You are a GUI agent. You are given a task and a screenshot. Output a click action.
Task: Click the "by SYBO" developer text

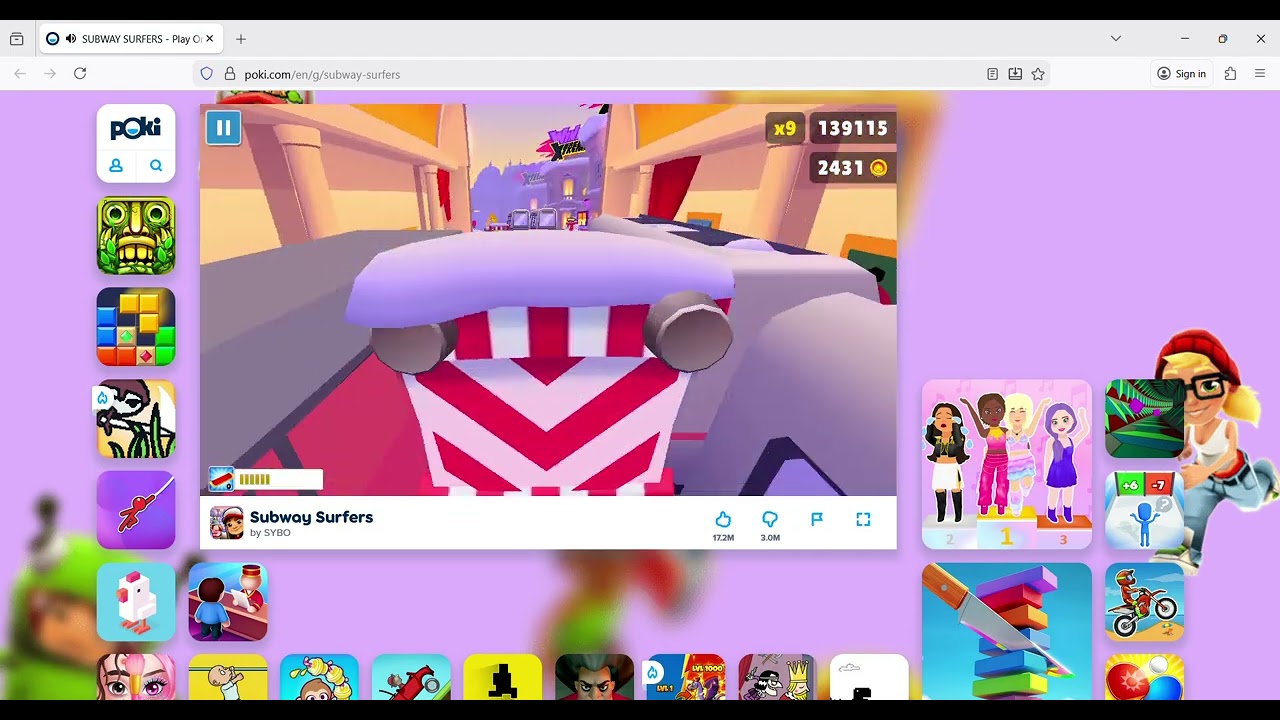pos(270,533)
